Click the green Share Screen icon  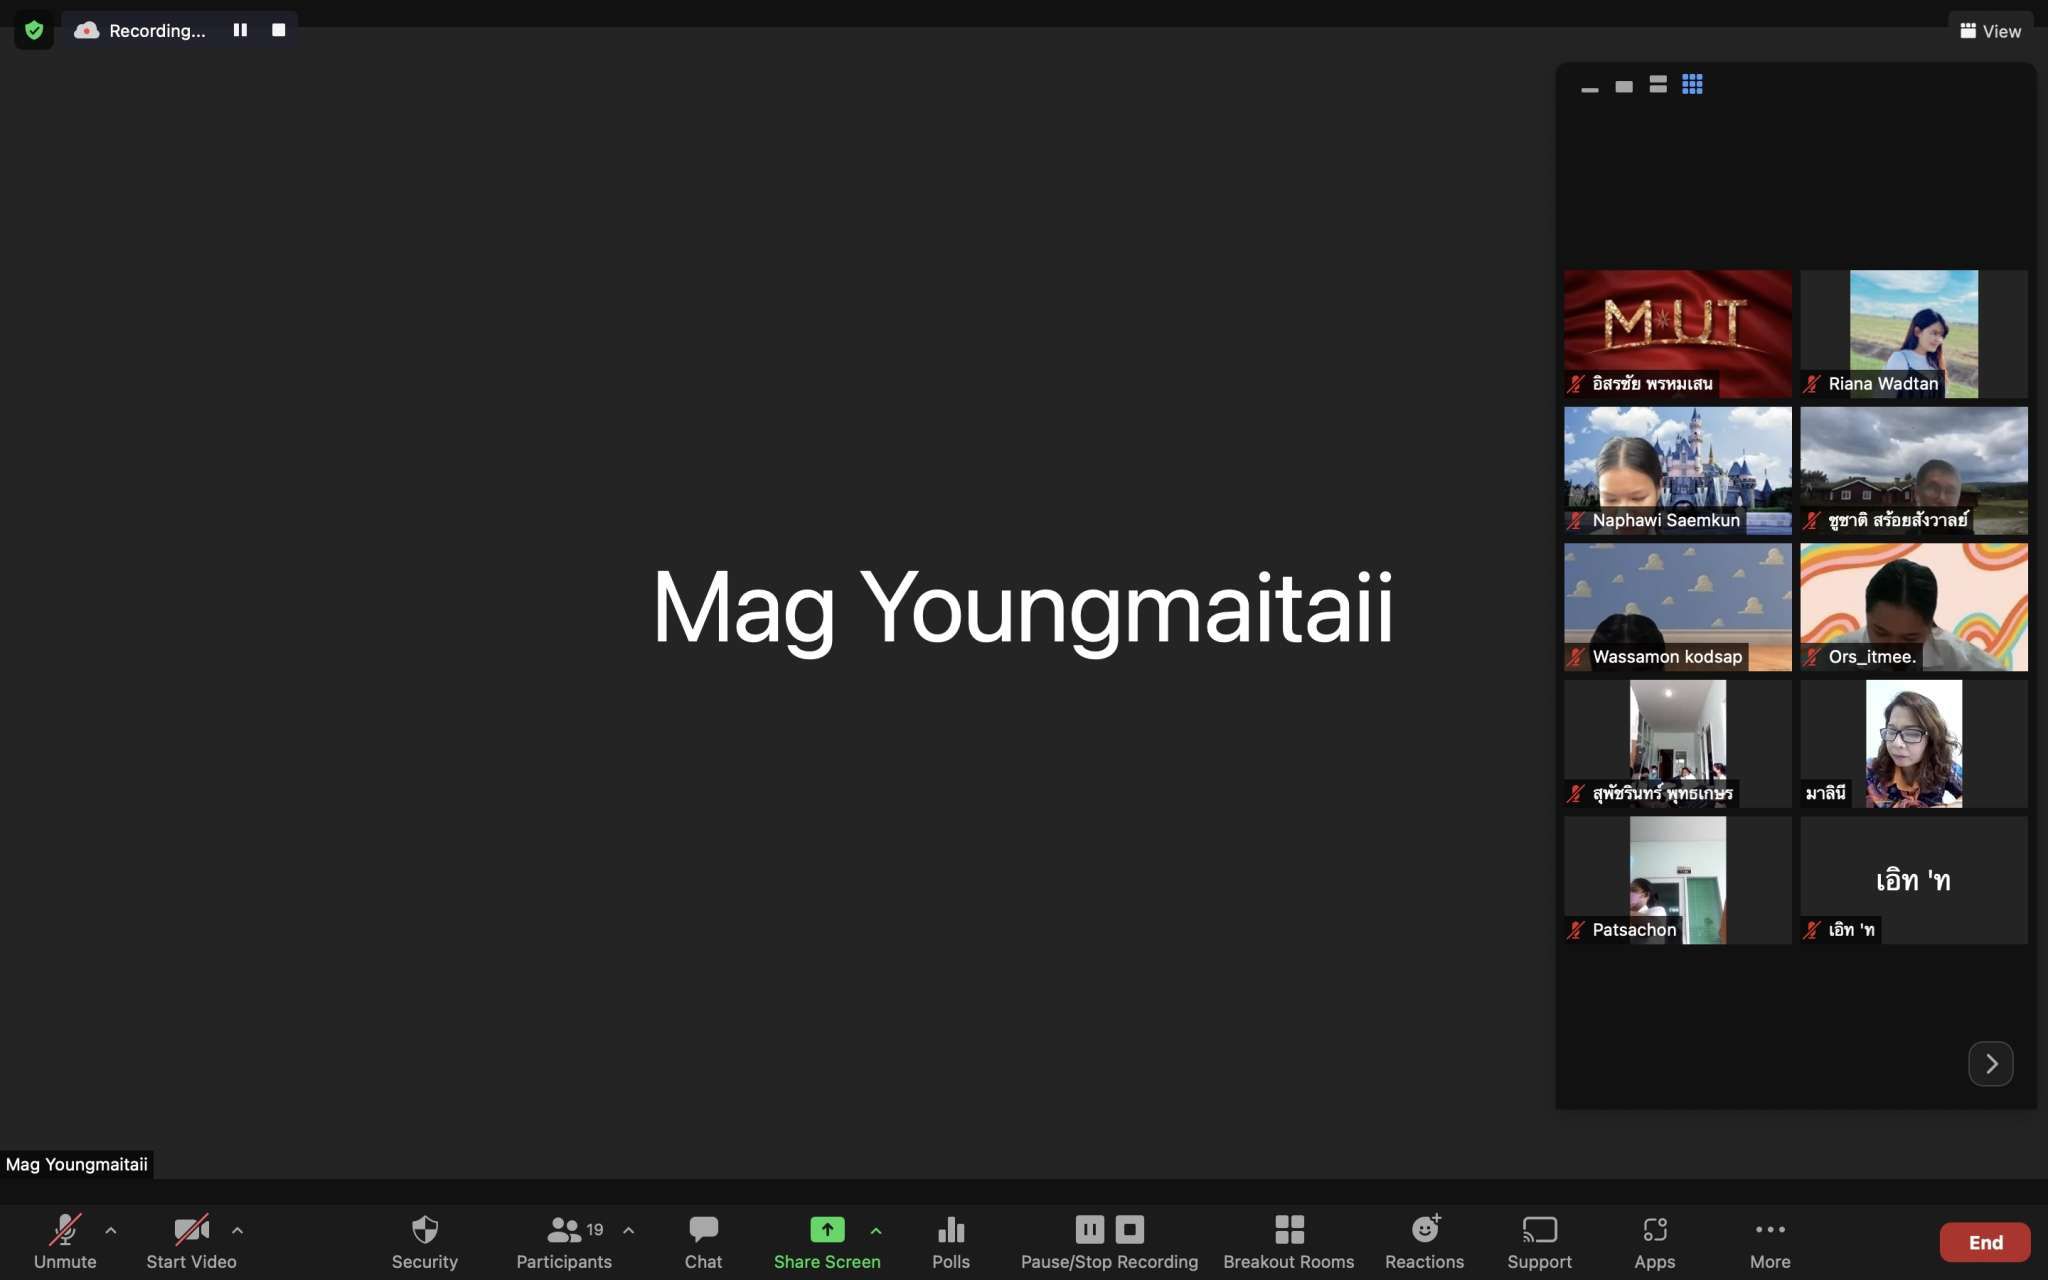click(827, 1230)
